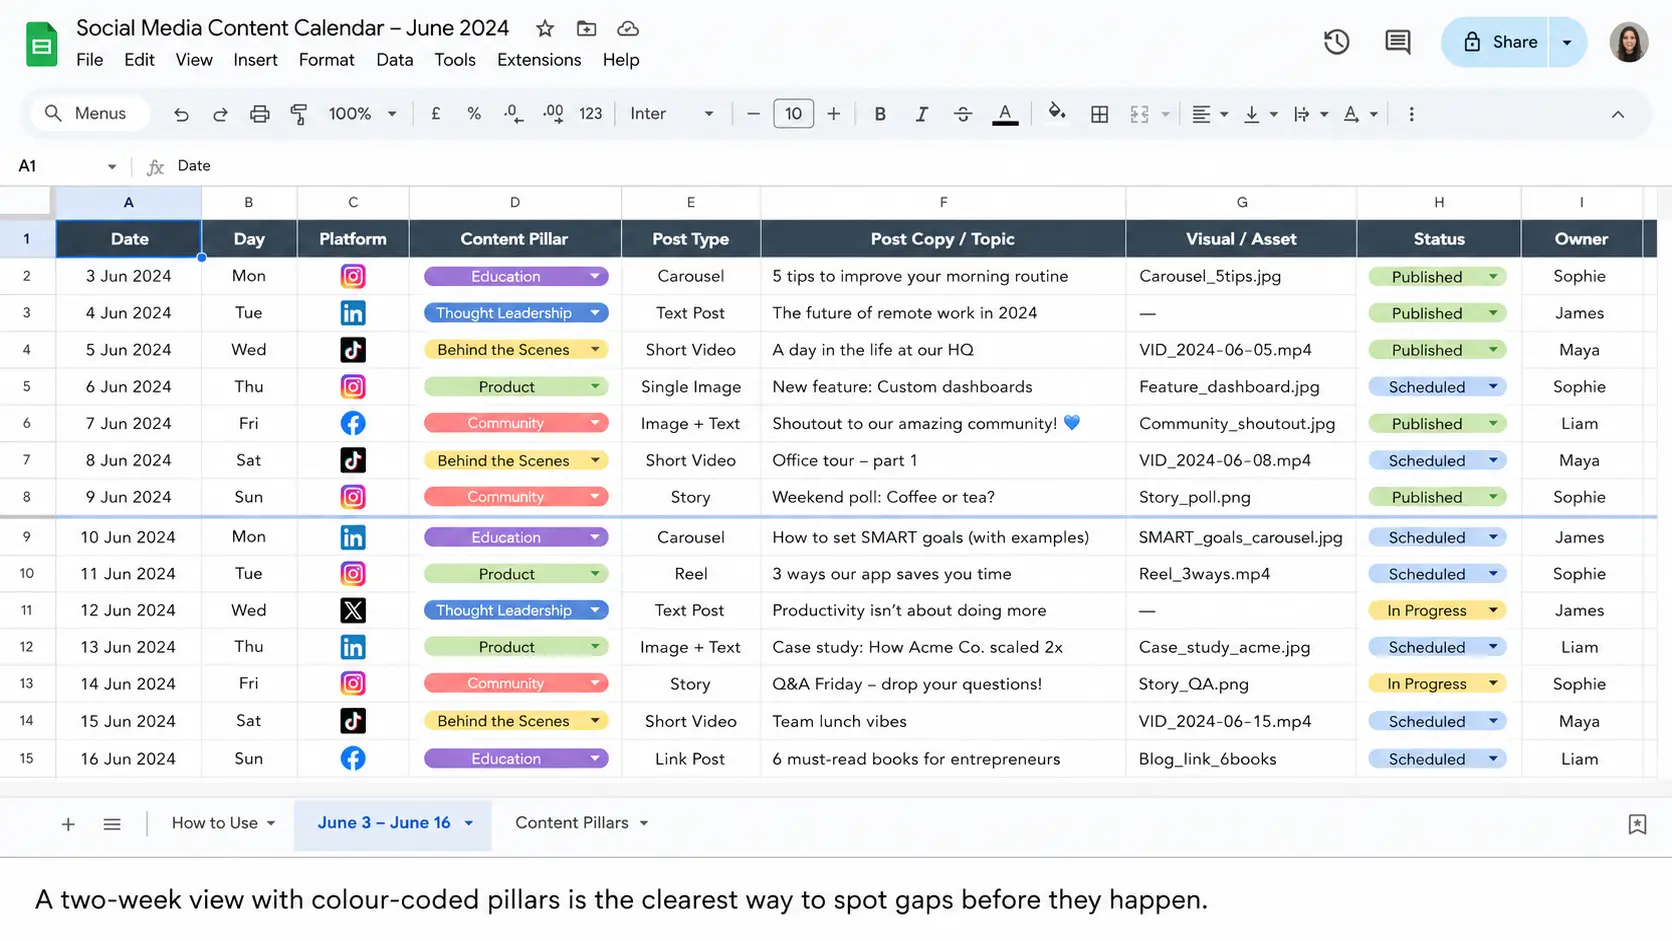Open the Insert menu
This screenshot has width=1672, height=941.
(255, 60)
